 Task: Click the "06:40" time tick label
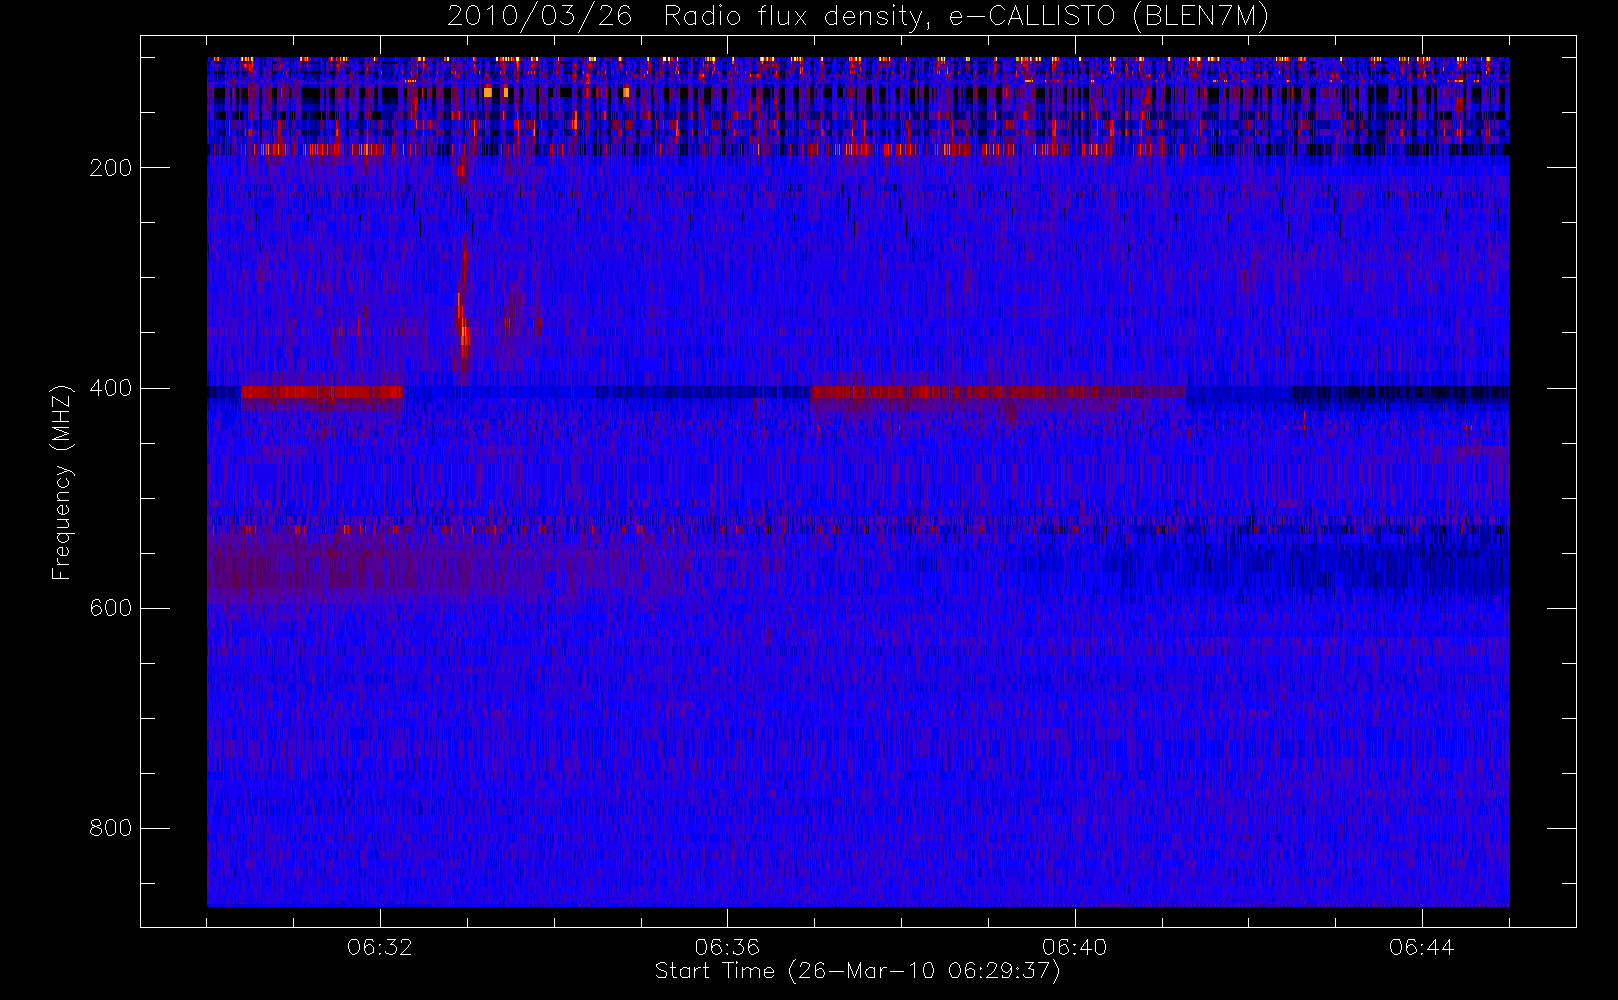tap(1074, 947)
